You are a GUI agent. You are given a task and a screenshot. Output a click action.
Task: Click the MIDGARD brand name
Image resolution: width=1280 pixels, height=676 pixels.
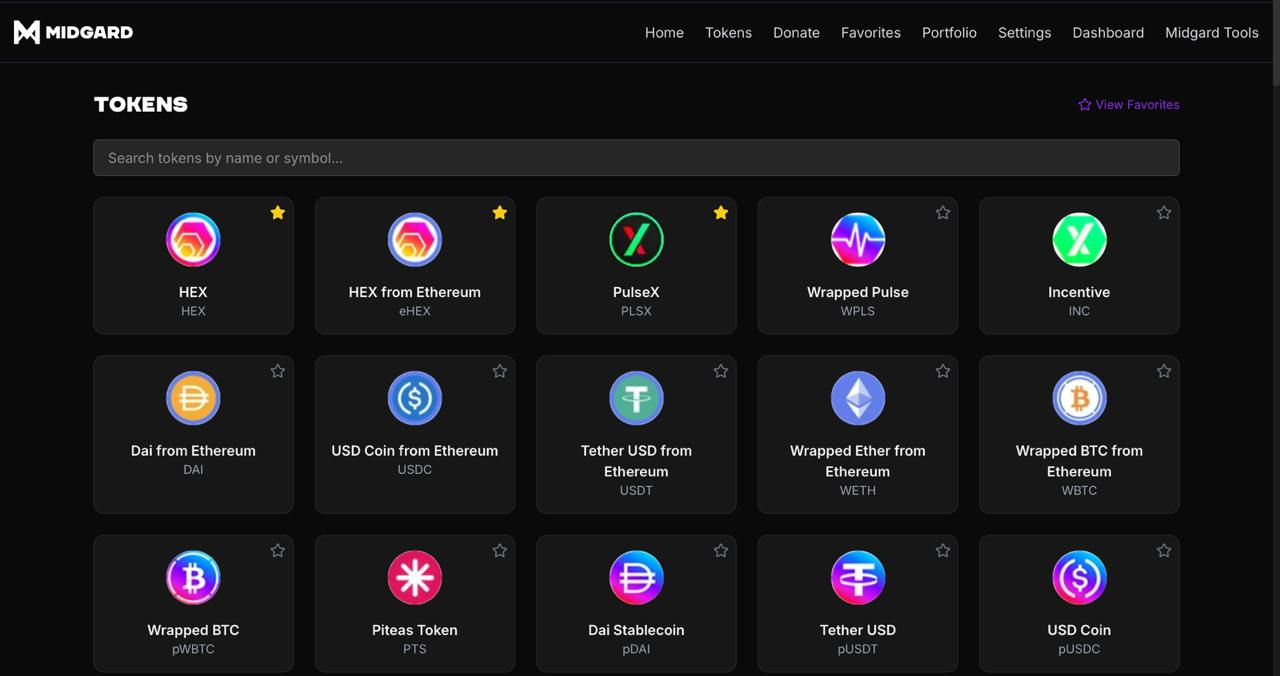pyautogui.click(x=89, y=32)
